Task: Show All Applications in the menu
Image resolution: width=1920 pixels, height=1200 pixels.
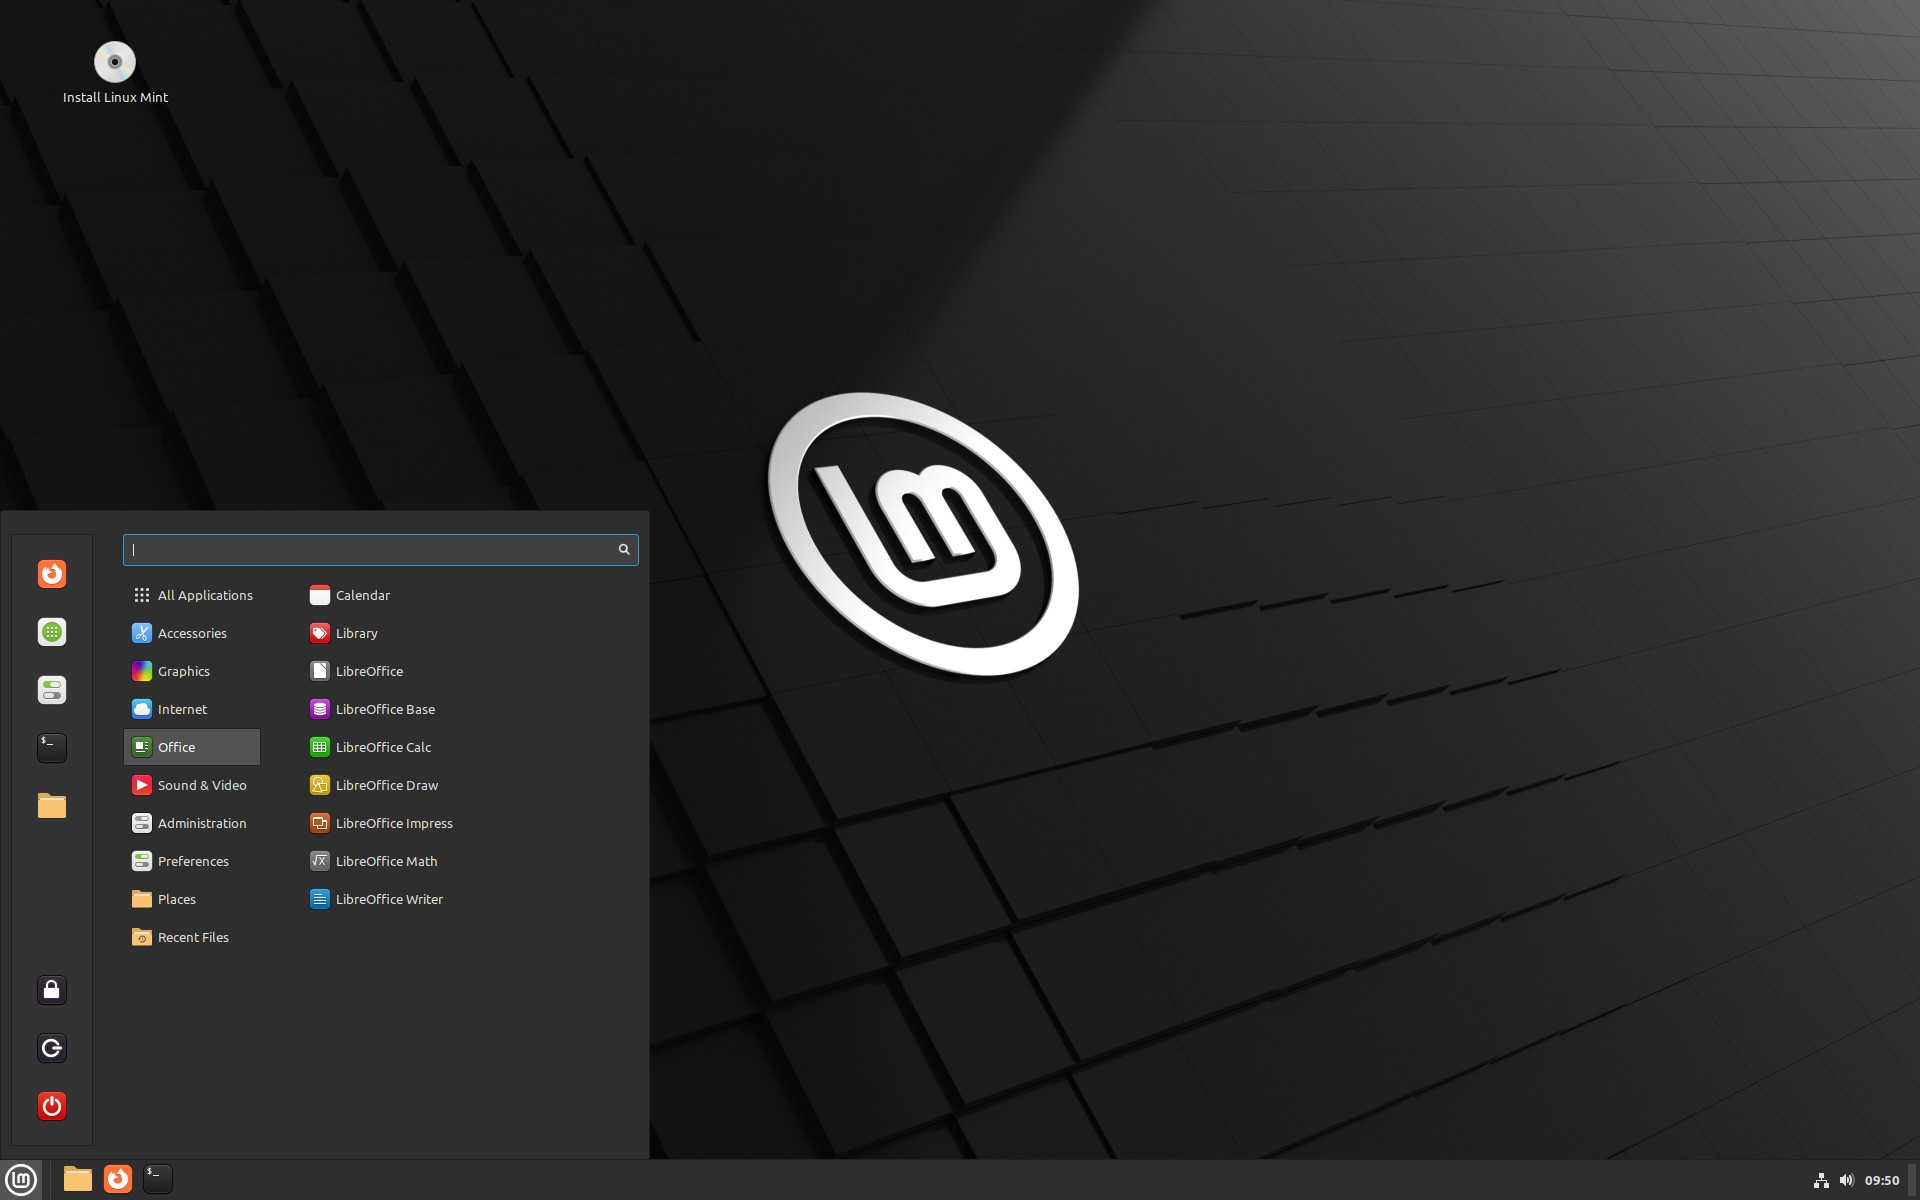Action: (x=205, y=595)
